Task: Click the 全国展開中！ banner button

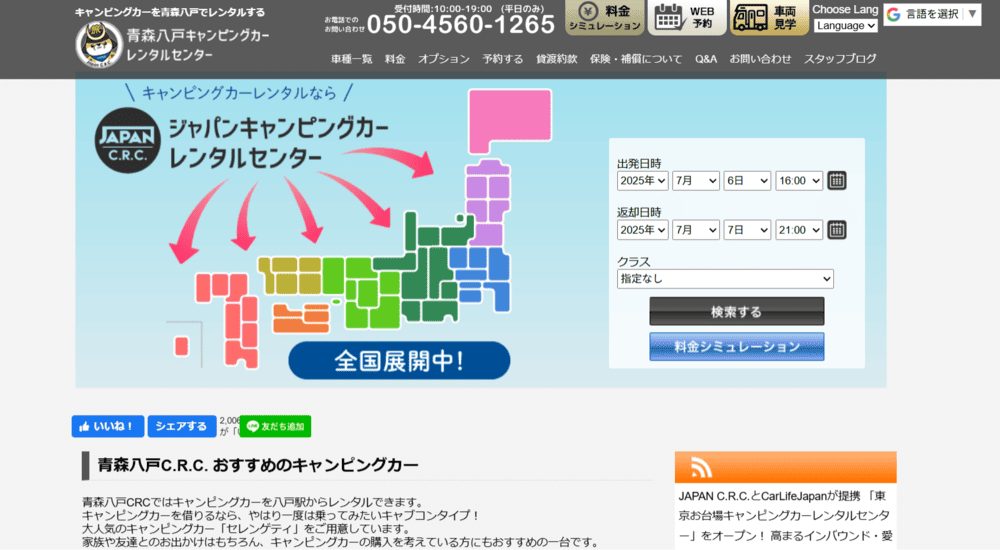Action: (399, 360)
